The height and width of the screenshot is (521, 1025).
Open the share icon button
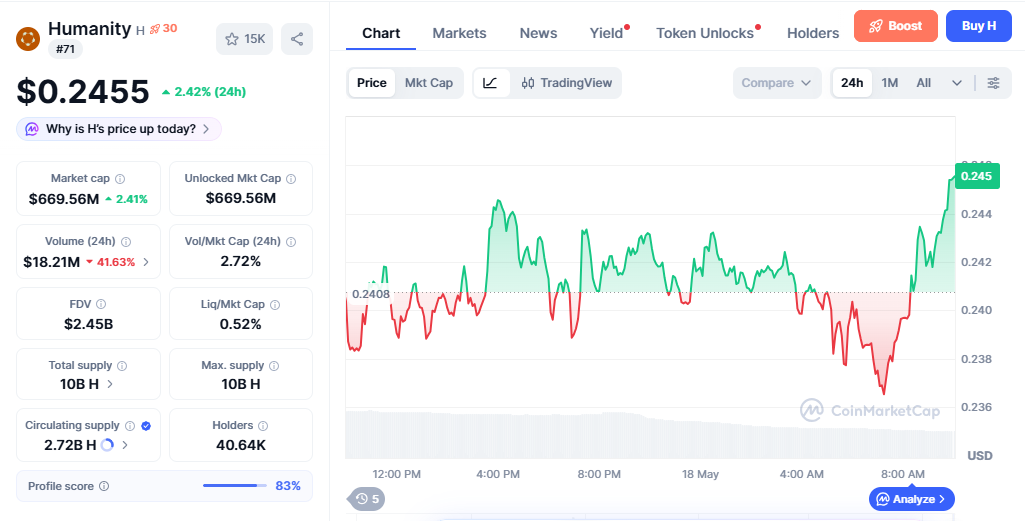pos(297,39)
